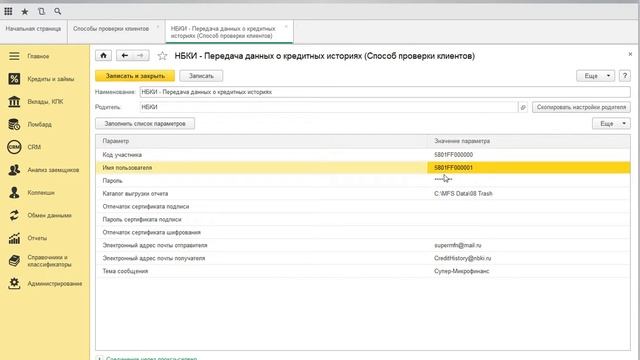This screenshot has height=360, width=640.
Task: Focus the Родитель input field
Action: [329, 107]
